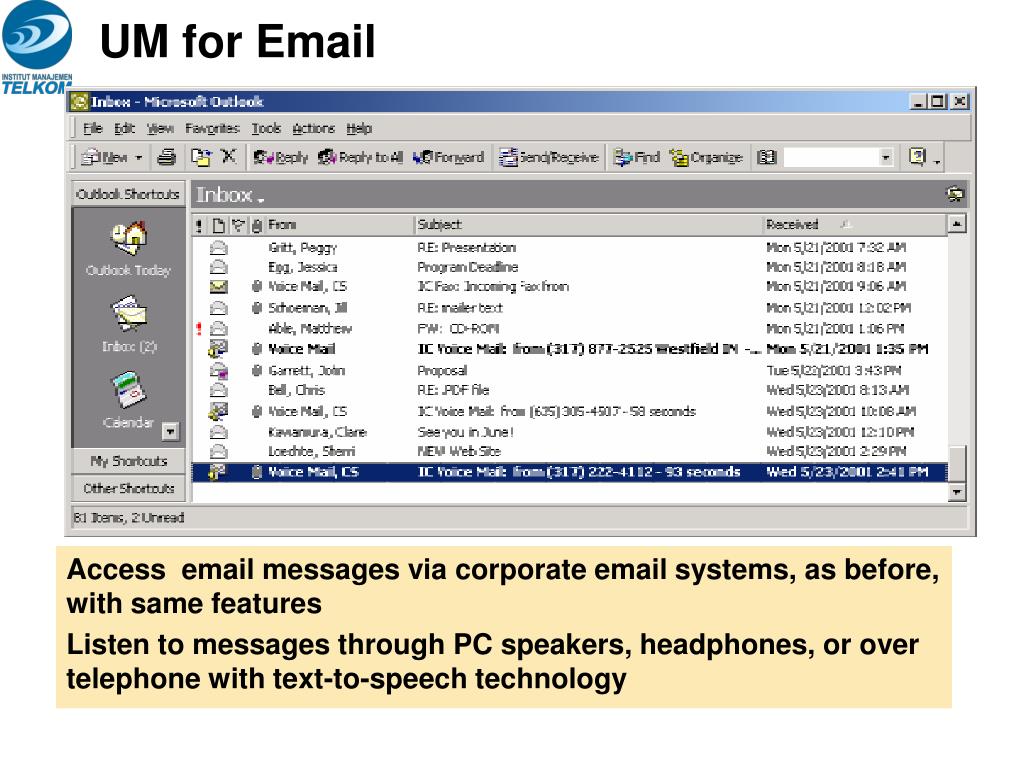Sort messages by the Received column
The image size is (1024, 768).
click(x=855, y=225)
